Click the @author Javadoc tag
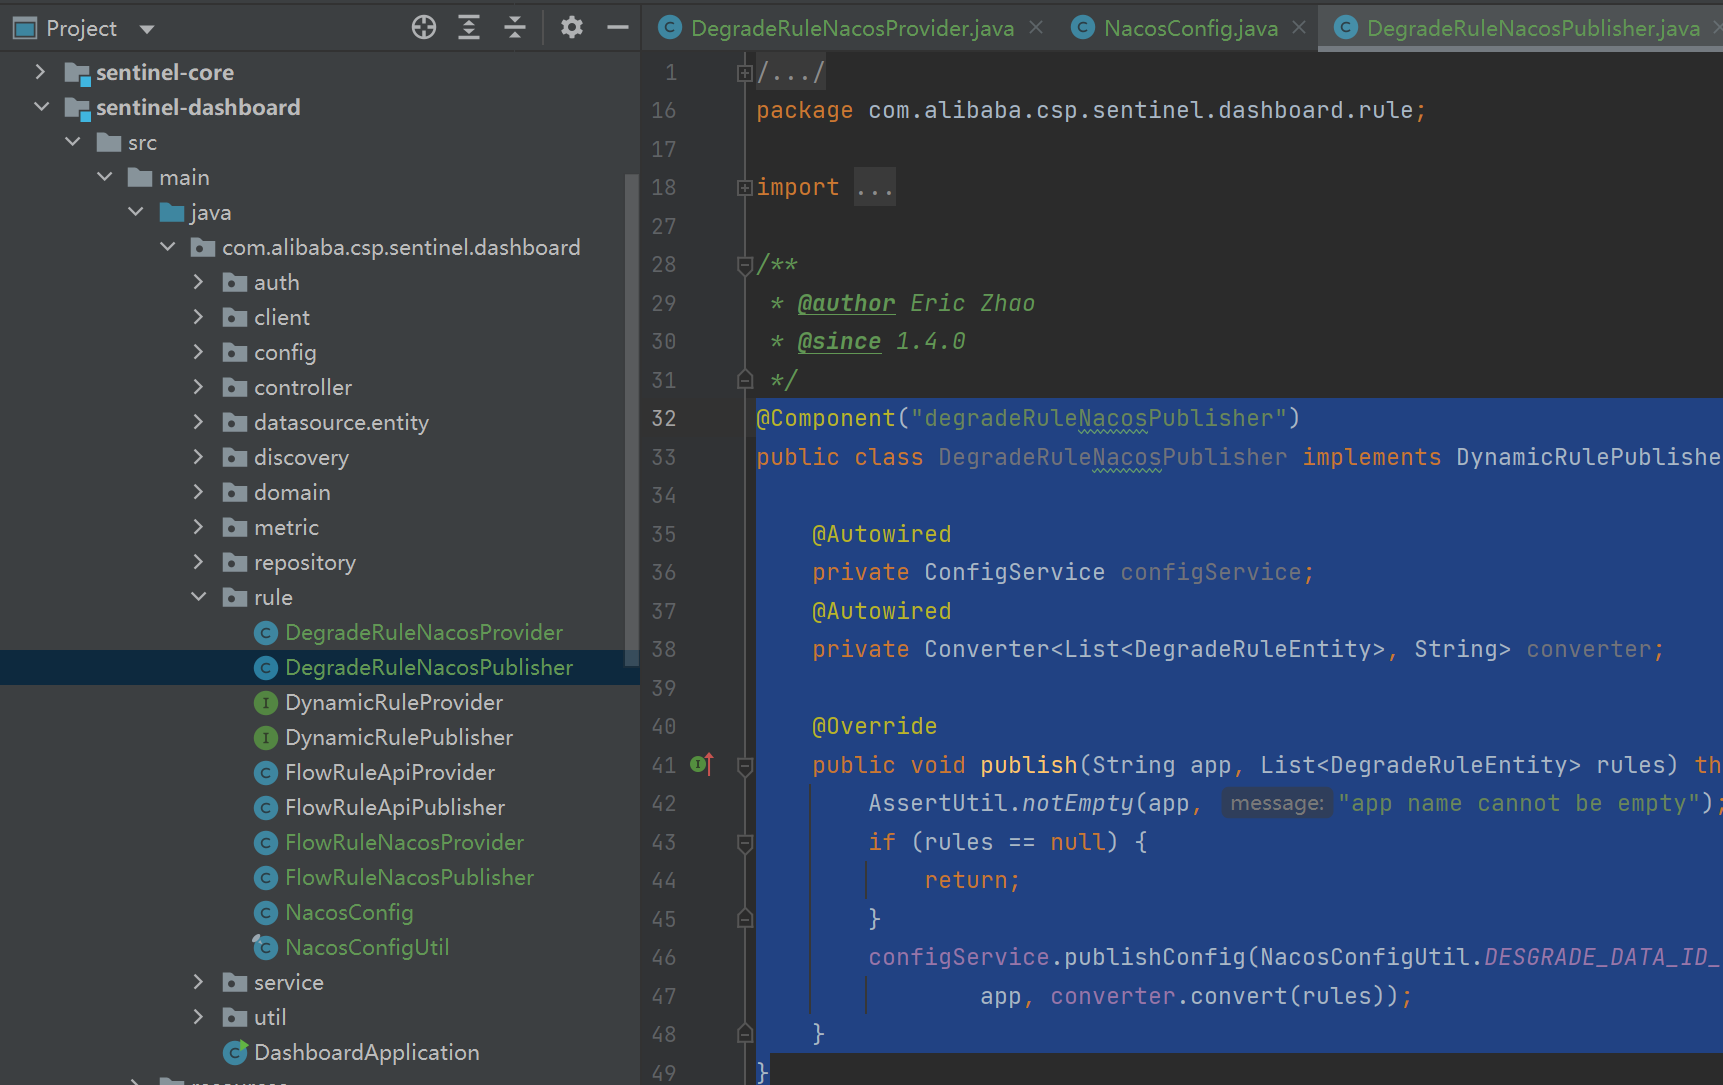The width and height of the screenshot is (1723, 1085). tap(846, 303)
